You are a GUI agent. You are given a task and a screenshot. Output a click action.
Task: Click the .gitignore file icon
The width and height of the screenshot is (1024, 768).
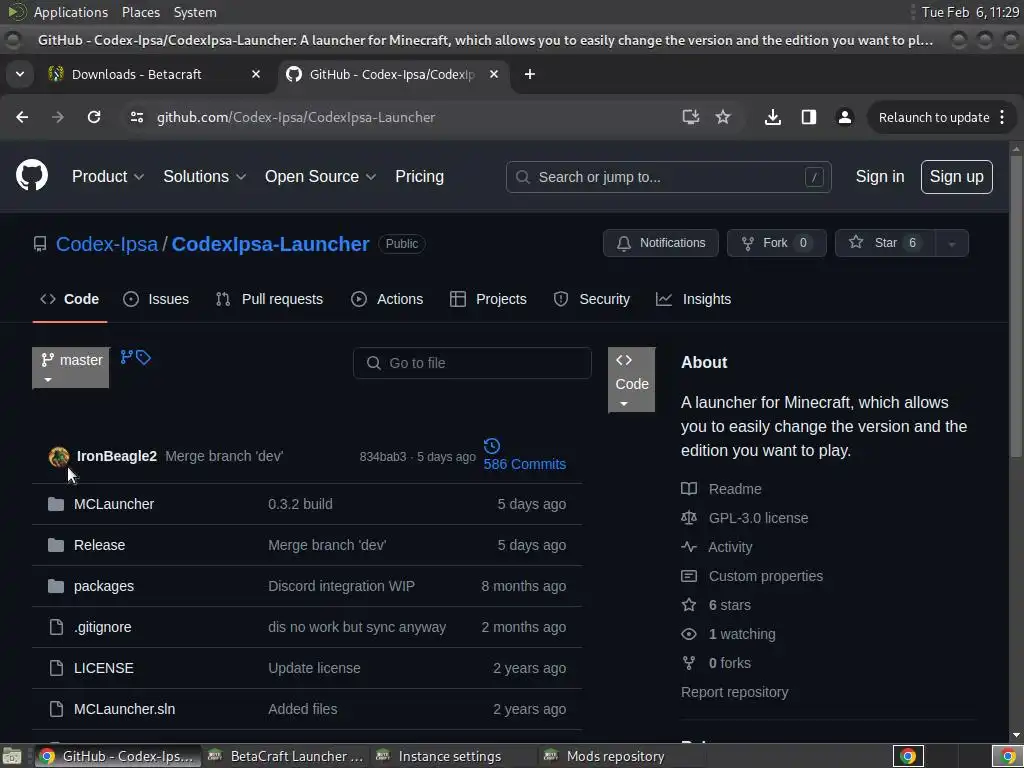coord(57,627)
